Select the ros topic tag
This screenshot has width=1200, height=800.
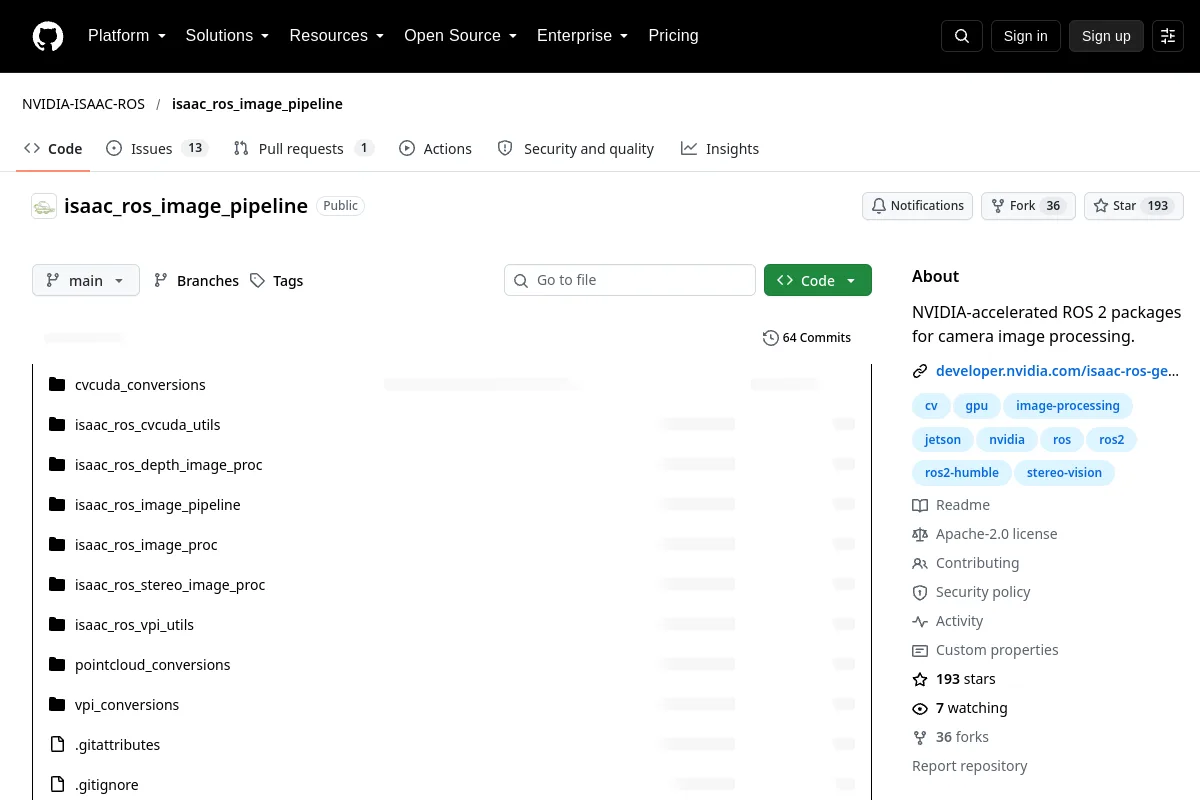point(1062,440)
